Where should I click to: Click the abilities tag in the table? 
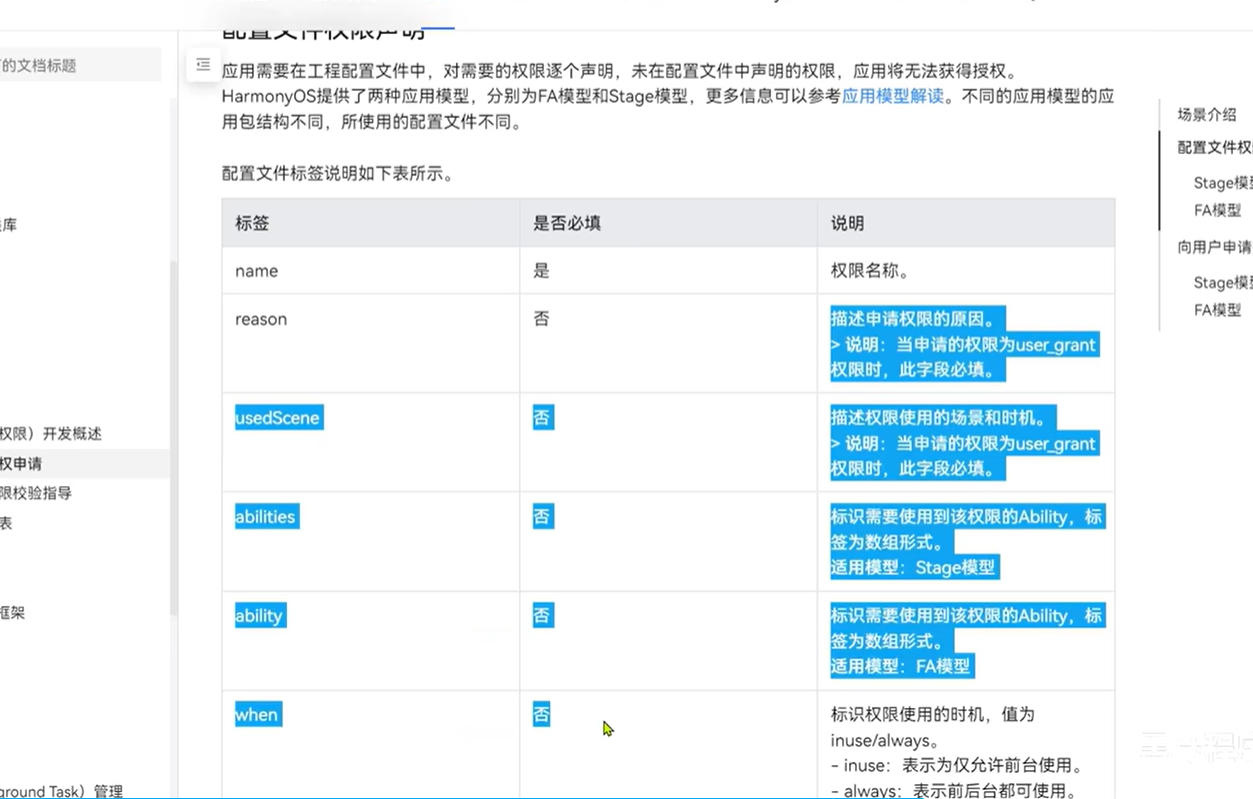point(265,517)
